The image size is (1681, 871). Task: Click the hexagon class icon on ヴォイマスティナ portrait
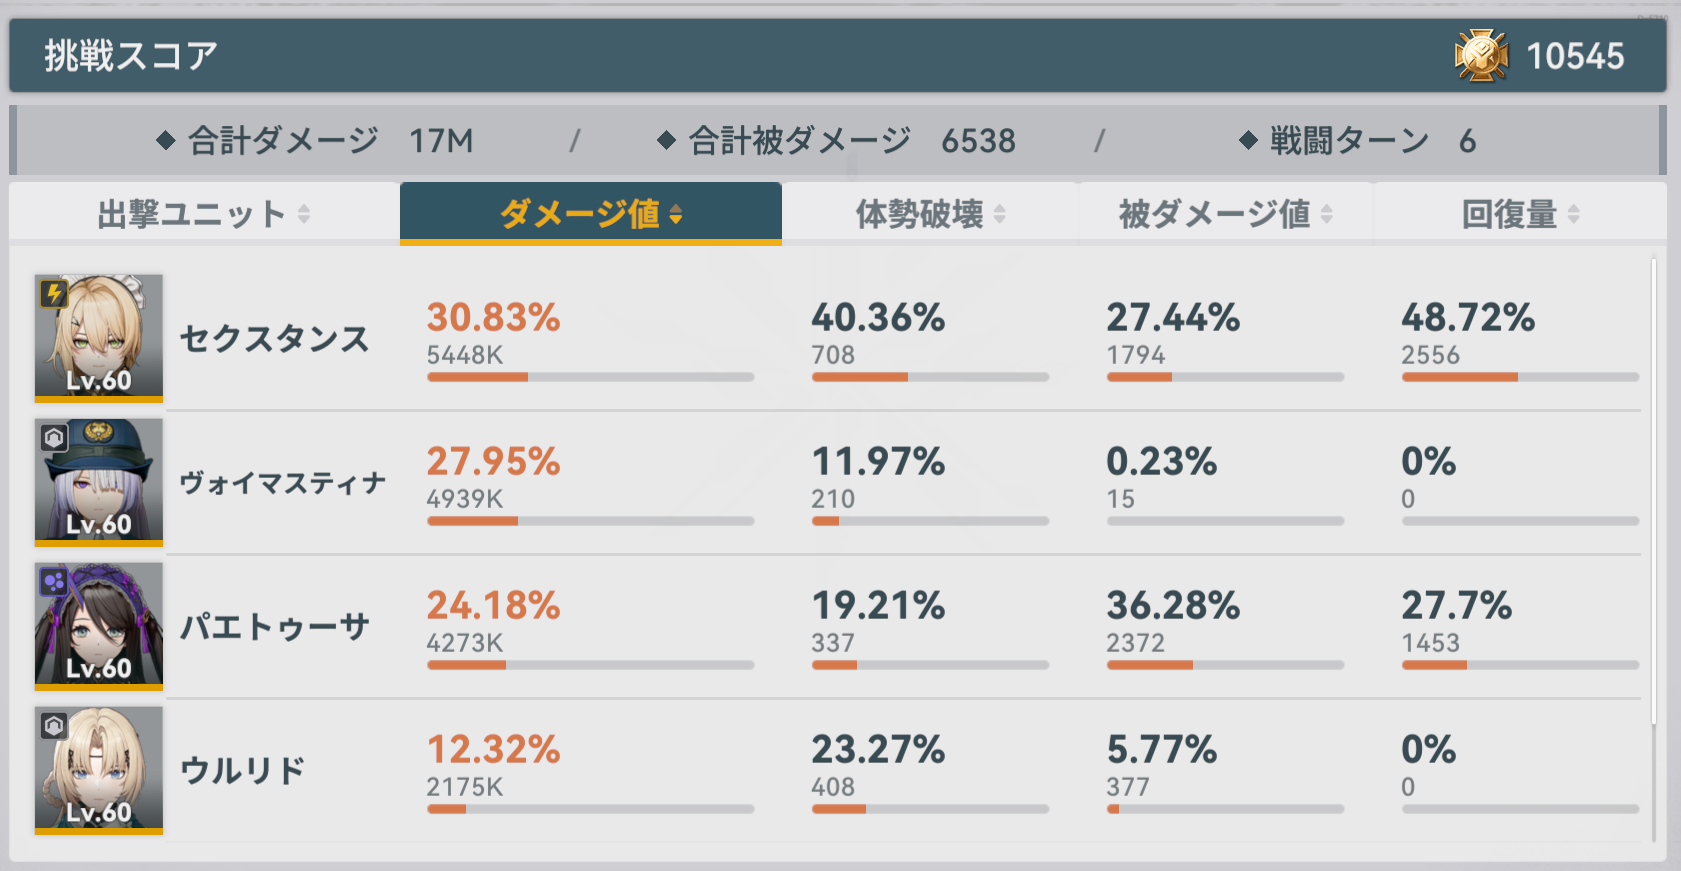(54, 438)
